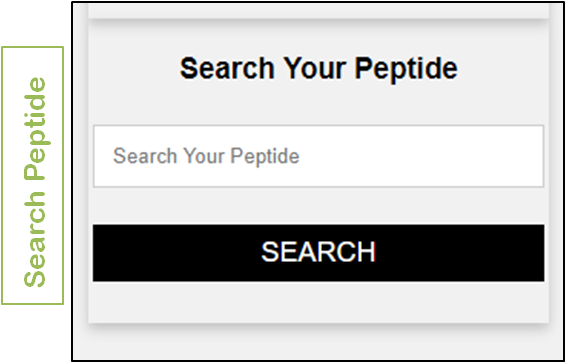Click the green-bordered box on the left

32,175
